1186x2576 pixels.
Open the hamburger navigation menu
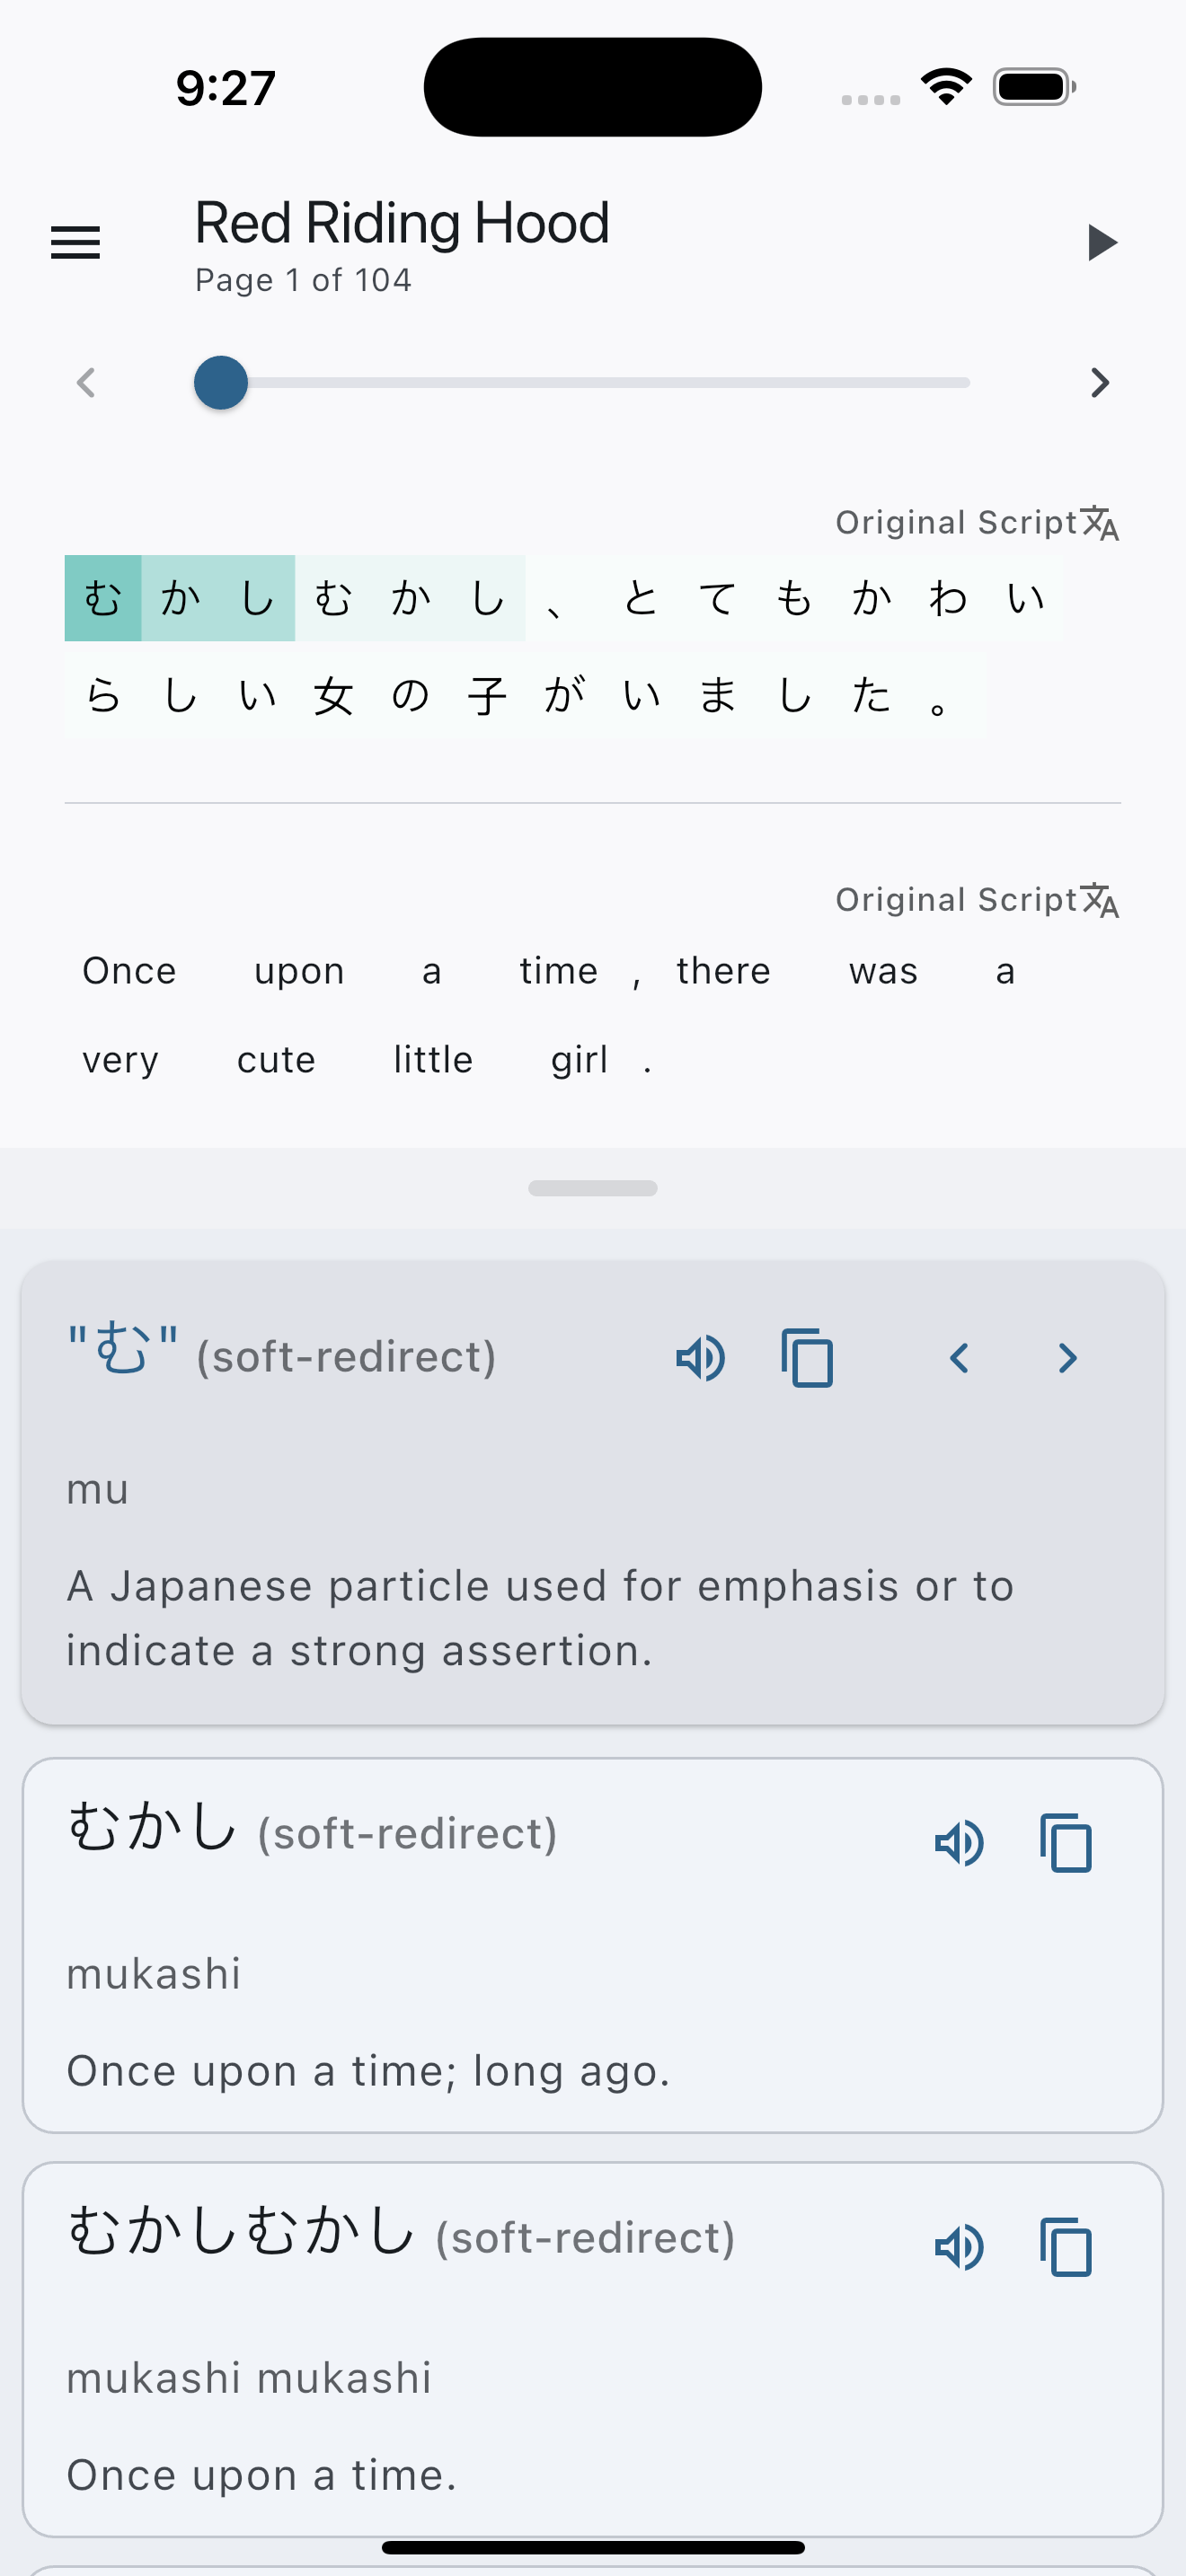click(x=76, y=242)
